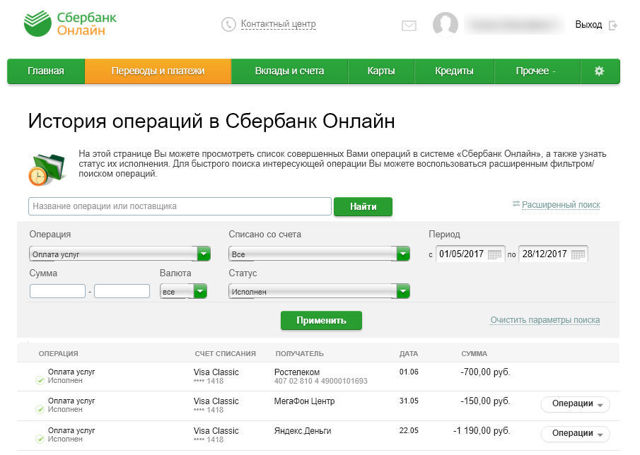Screen dimensions: 640x455
Task: Expand the Списано со счета dropdown
Action: [x=319, y=254]
